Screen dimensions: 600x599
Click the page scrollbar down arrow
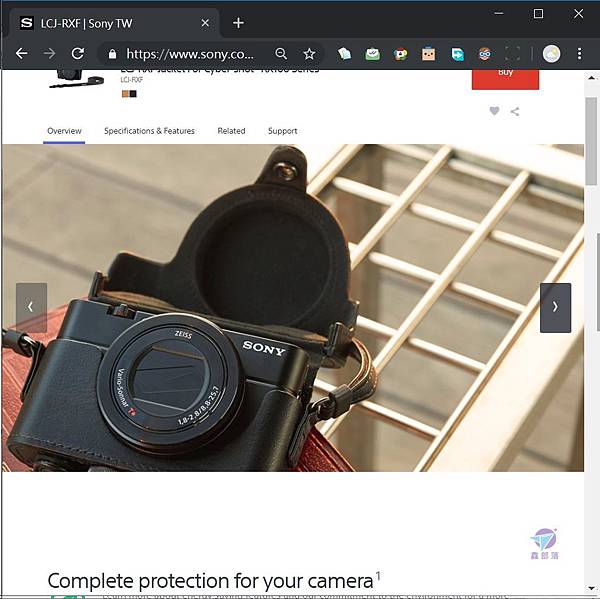pos(592,589)
